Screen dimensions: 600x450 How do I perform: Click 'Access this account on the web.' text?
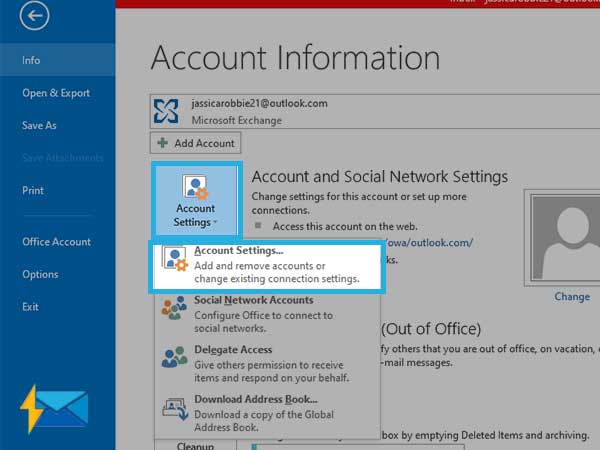[345, 227]
